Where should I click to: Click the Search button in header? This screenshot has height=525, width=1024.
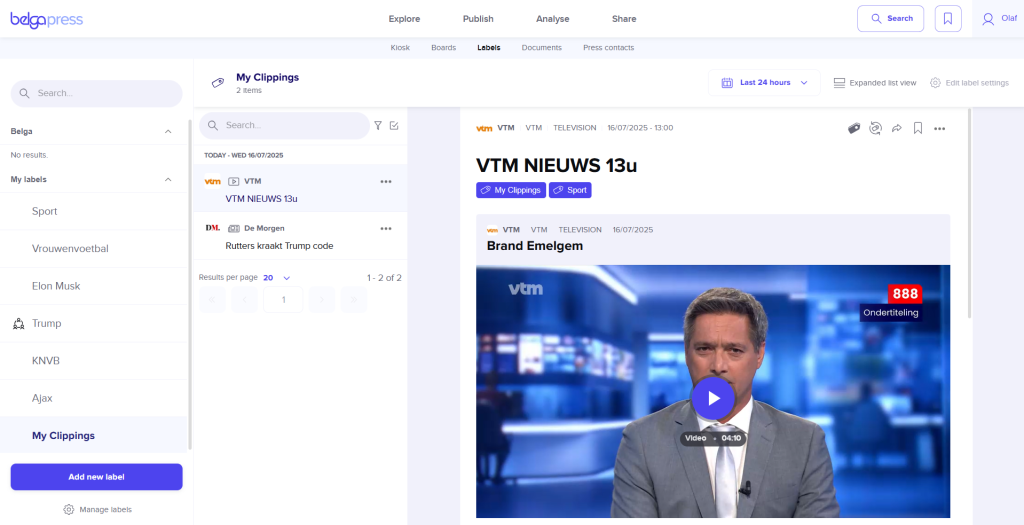coord(890,18)
